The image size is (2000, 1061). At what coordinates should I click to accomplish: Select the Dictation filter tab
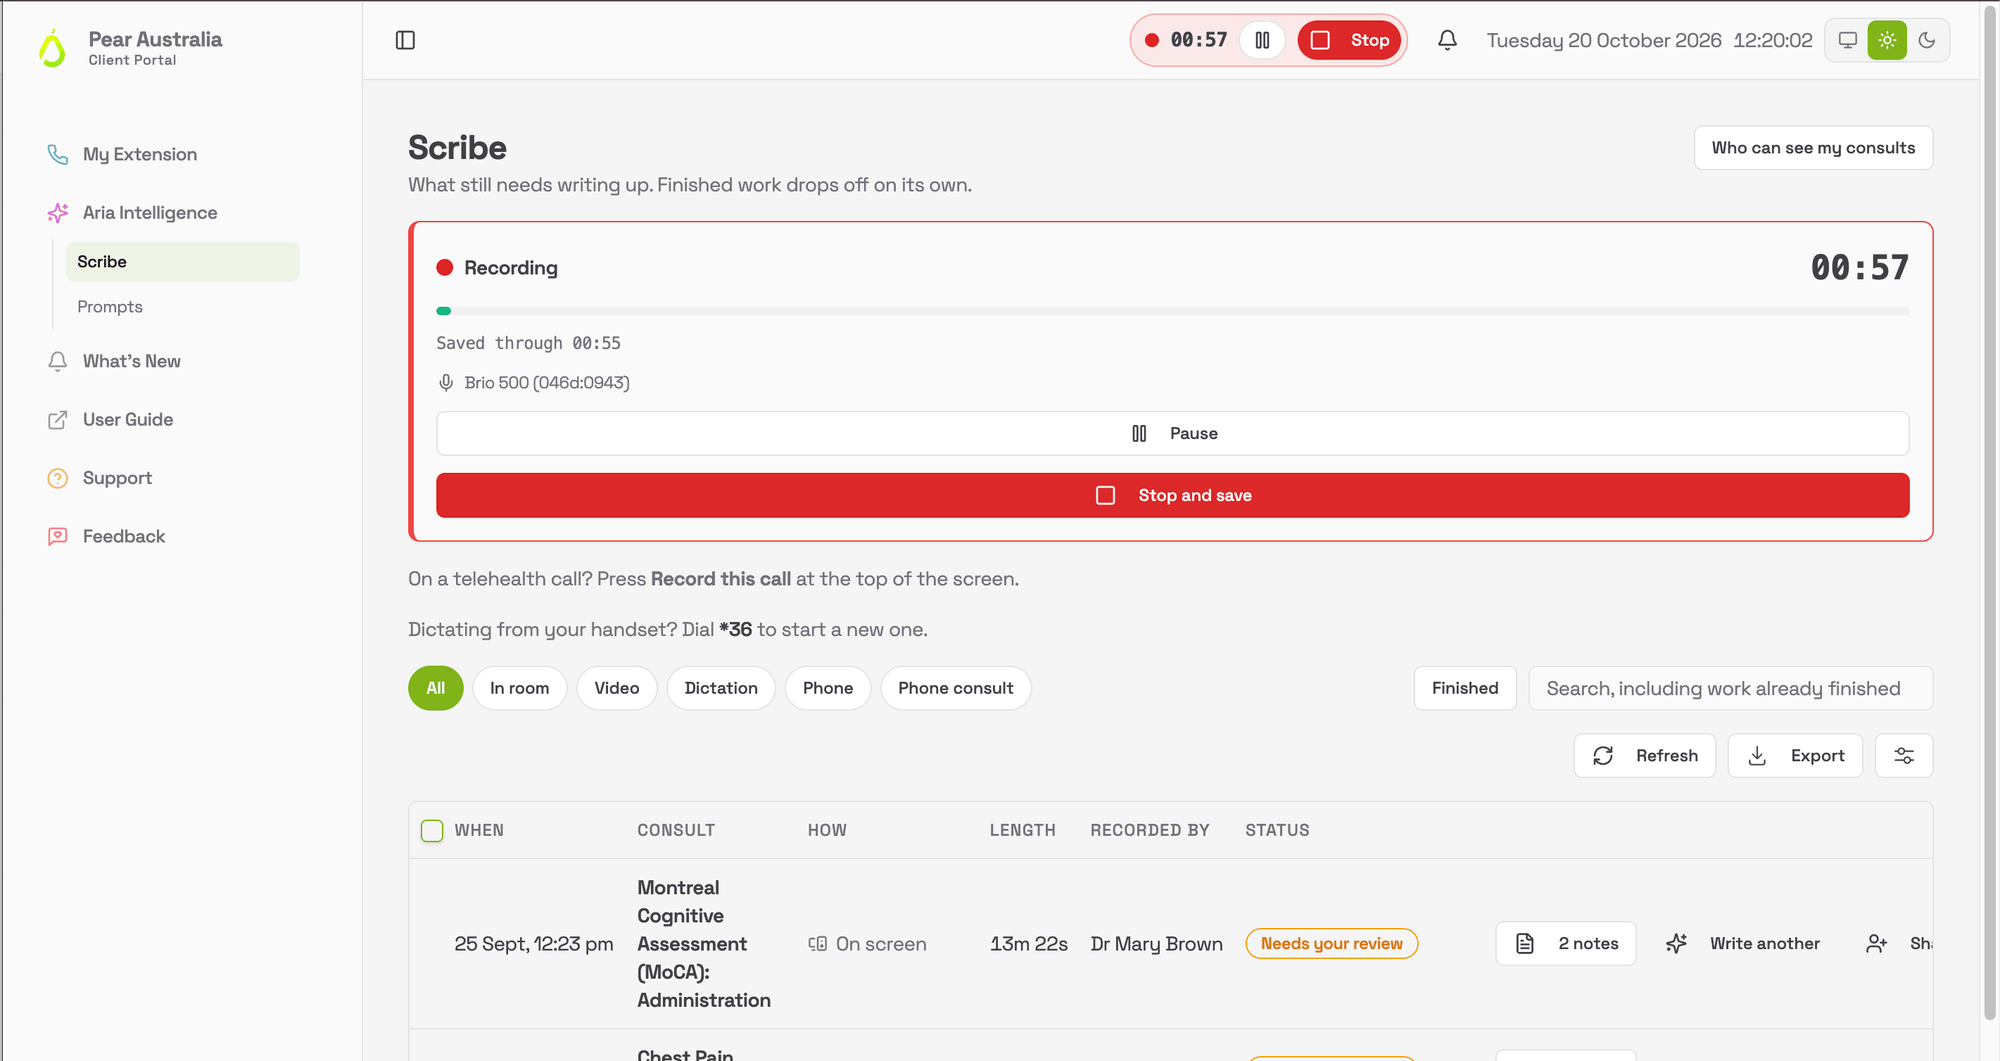[x=721, y=688]
